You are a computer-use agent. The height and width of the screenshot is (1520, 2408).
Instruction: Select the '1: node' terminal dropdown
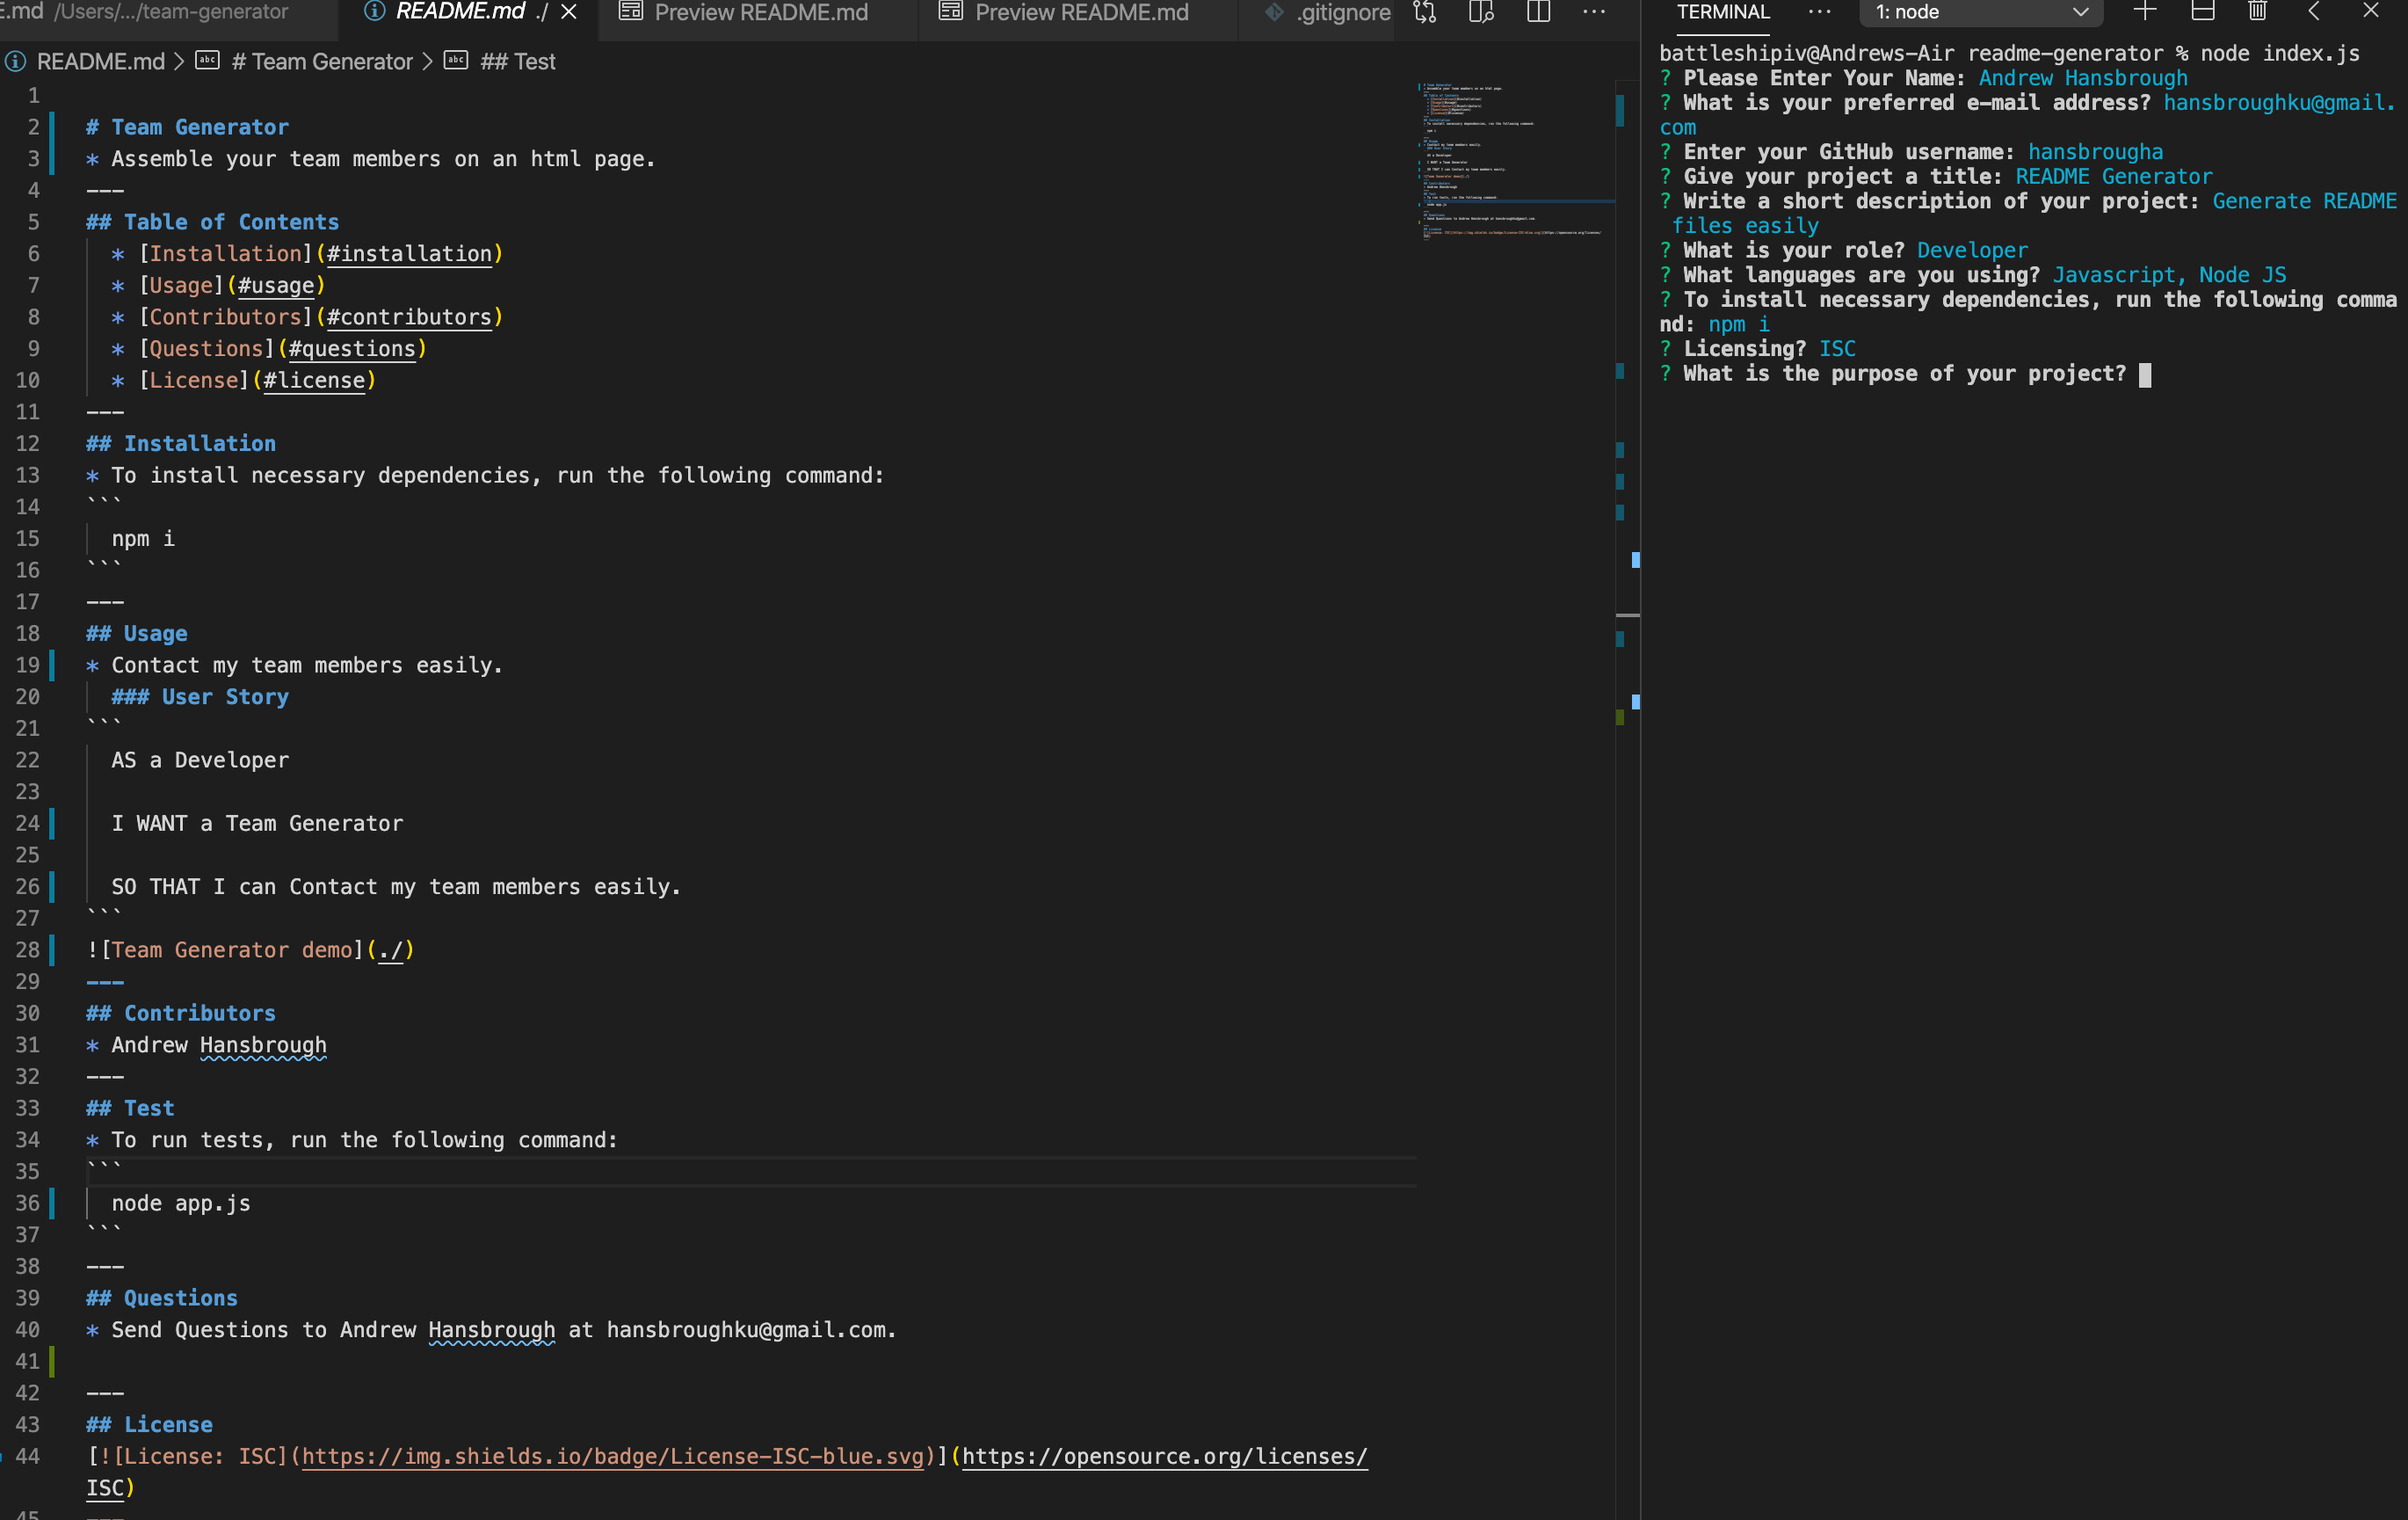1980,12
